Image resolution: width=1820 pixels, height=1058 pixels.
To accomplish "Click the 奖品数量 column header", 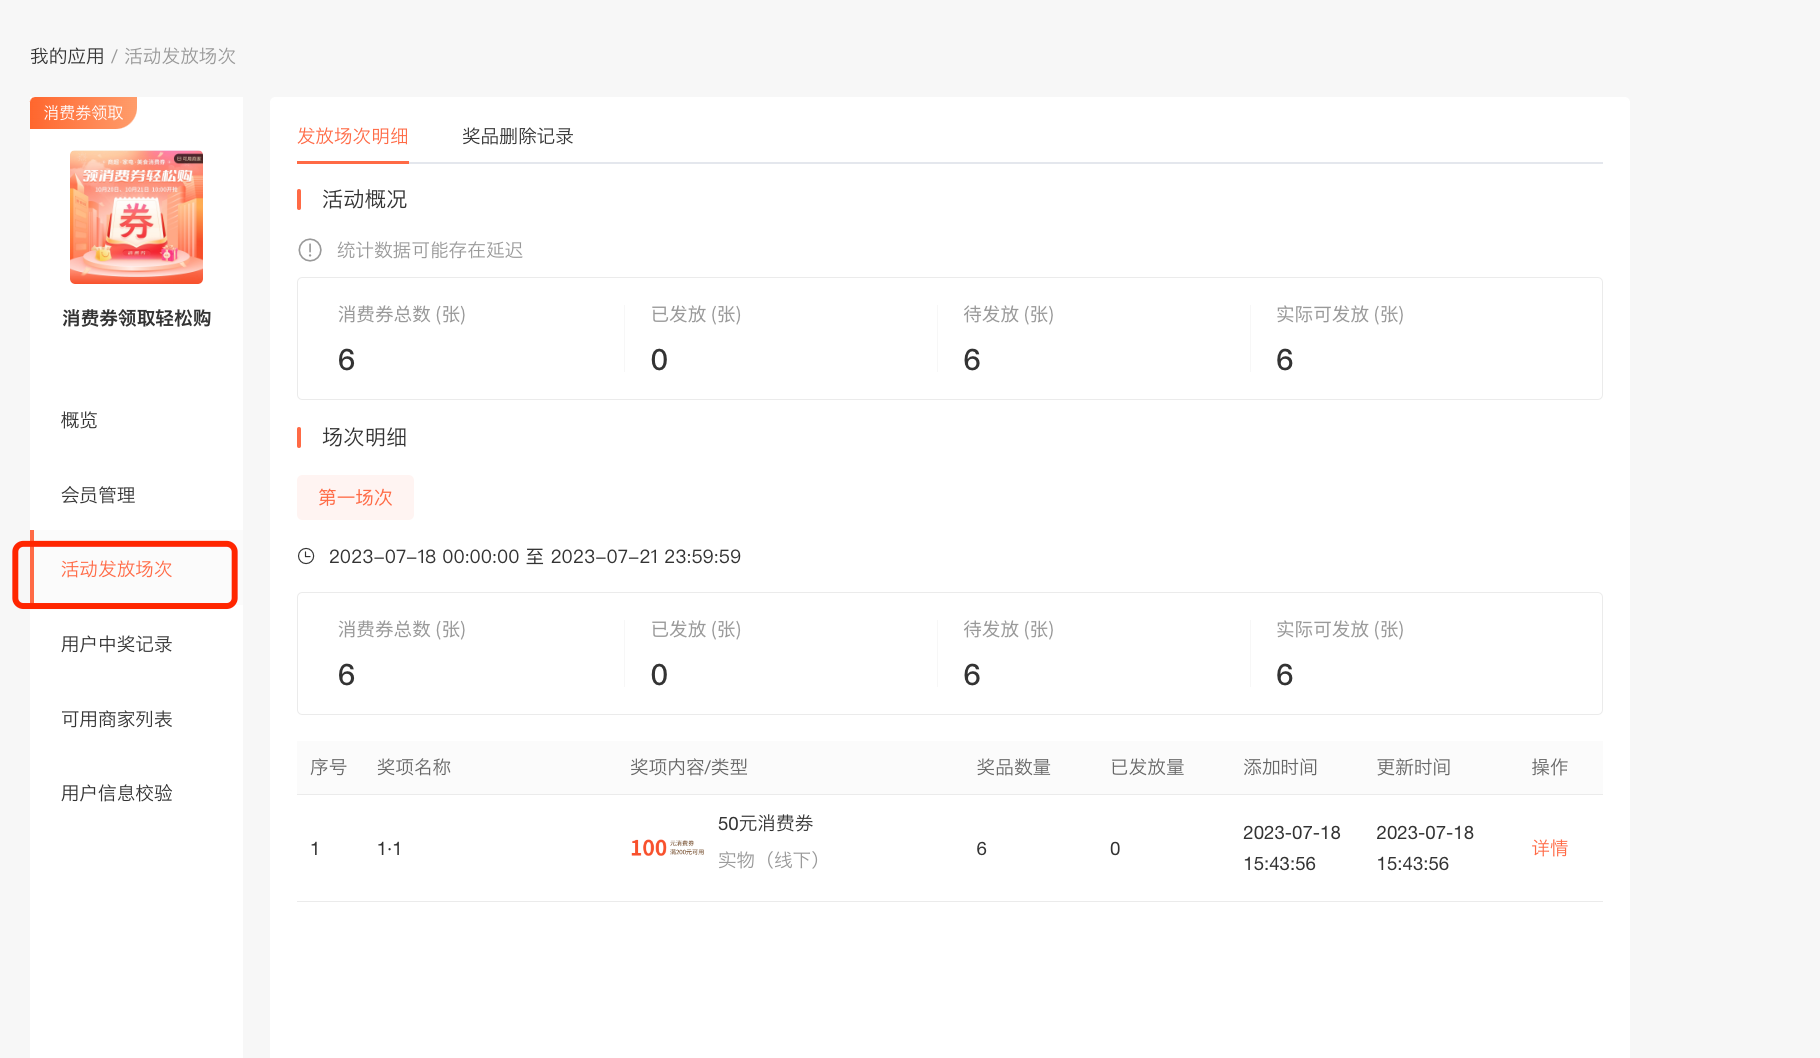I will [x=1013, y=767].
